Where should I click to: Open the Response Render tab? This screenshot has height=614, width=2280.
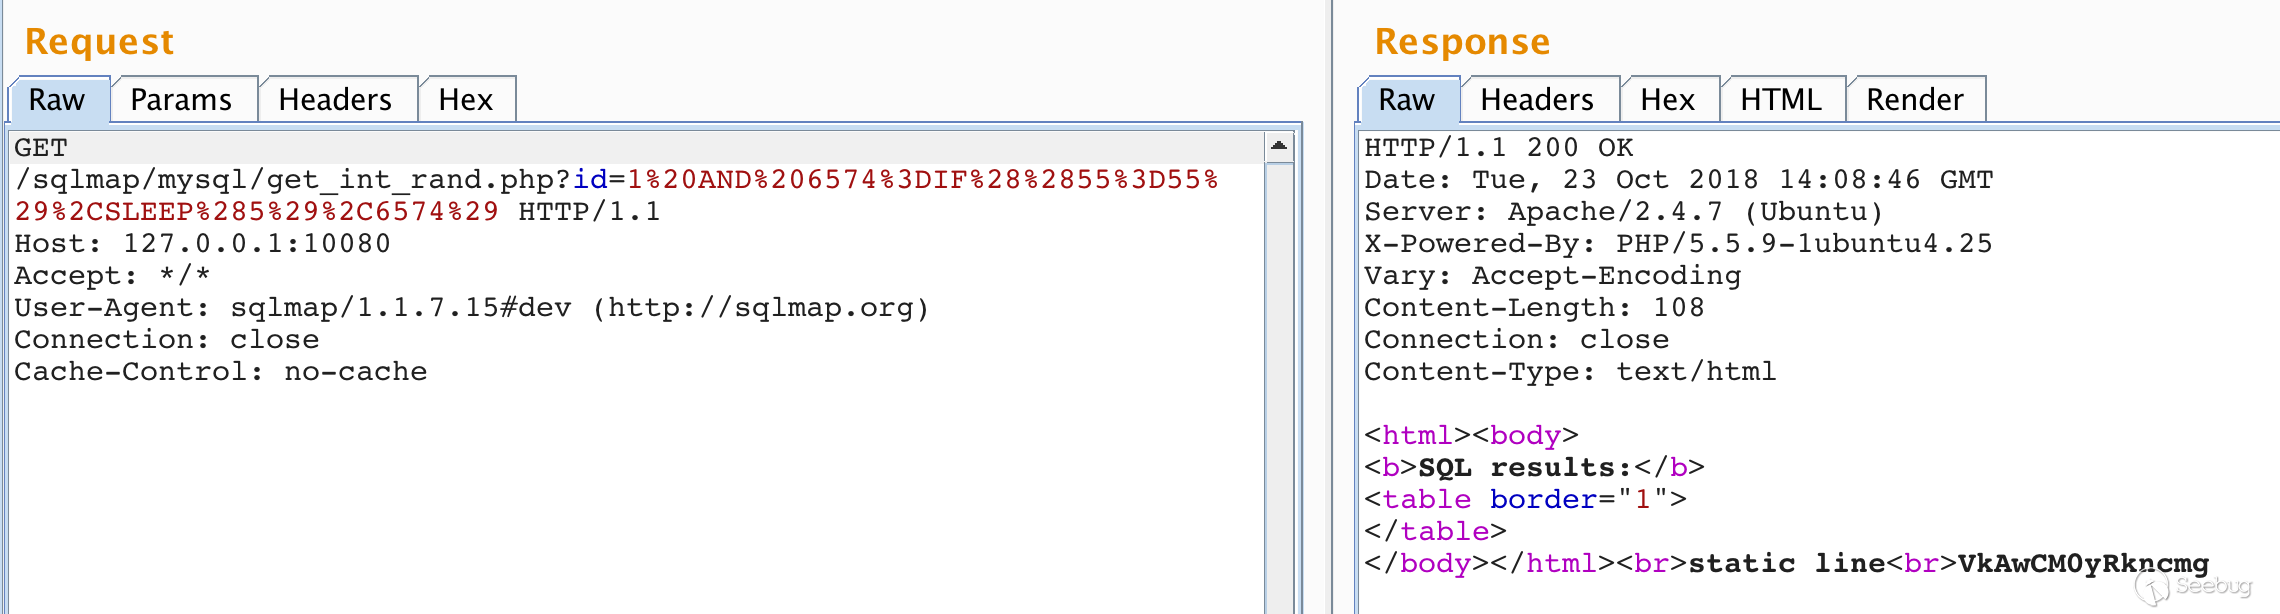click(x=1915, y=100)
